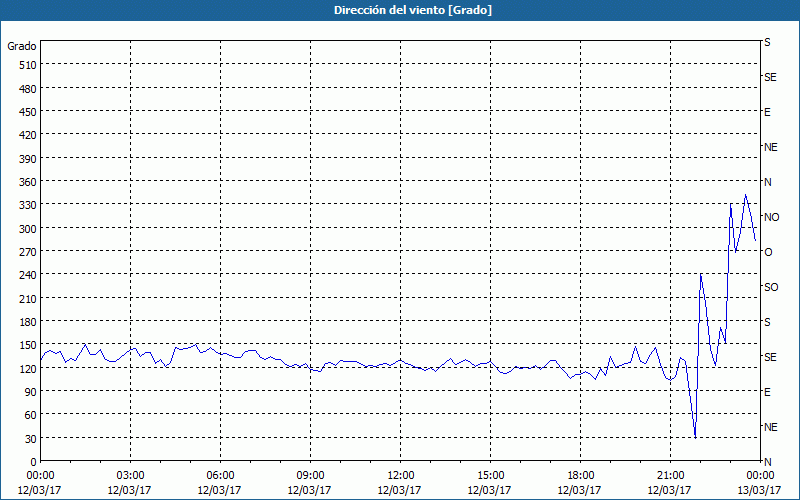Screen dimensions: 800x500
Task: Click the 'E' compass label level with 90
Action: [767, 392]
